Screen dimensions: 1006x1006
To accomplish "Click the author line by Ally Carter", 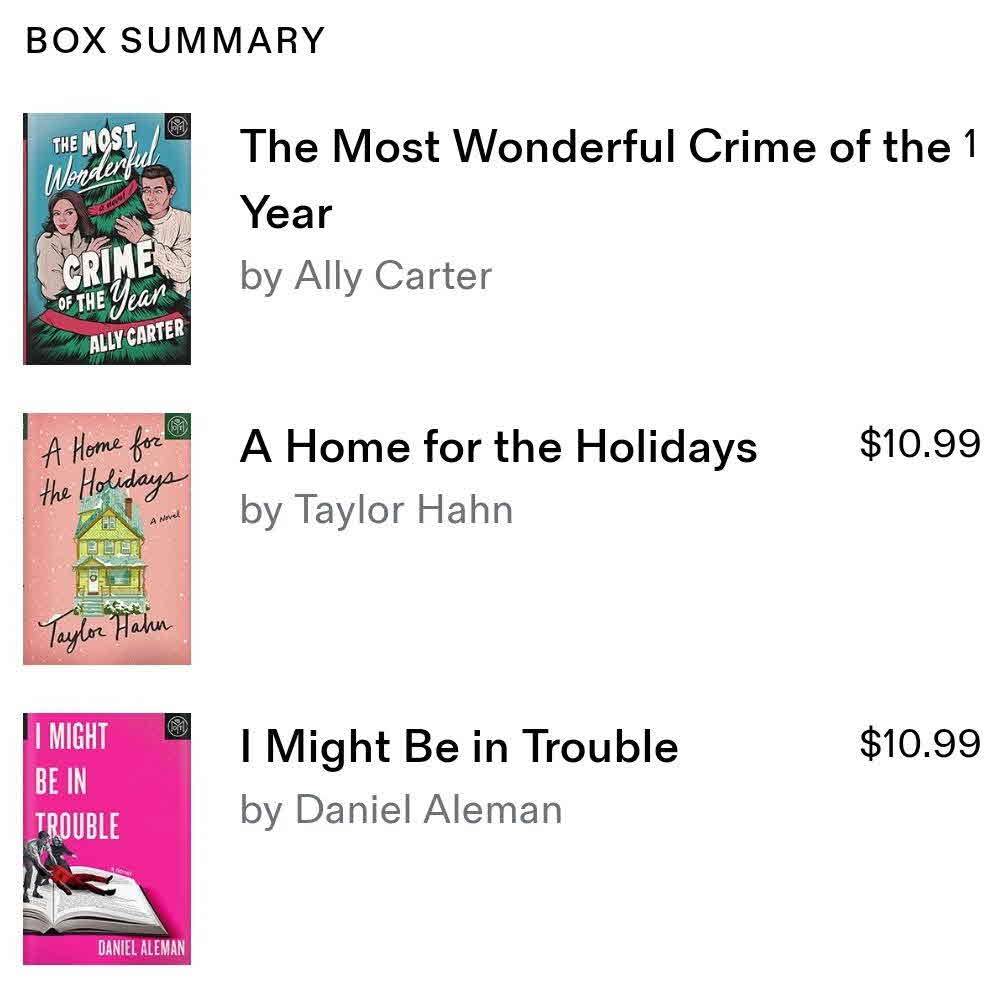I will tap(366, 277).
